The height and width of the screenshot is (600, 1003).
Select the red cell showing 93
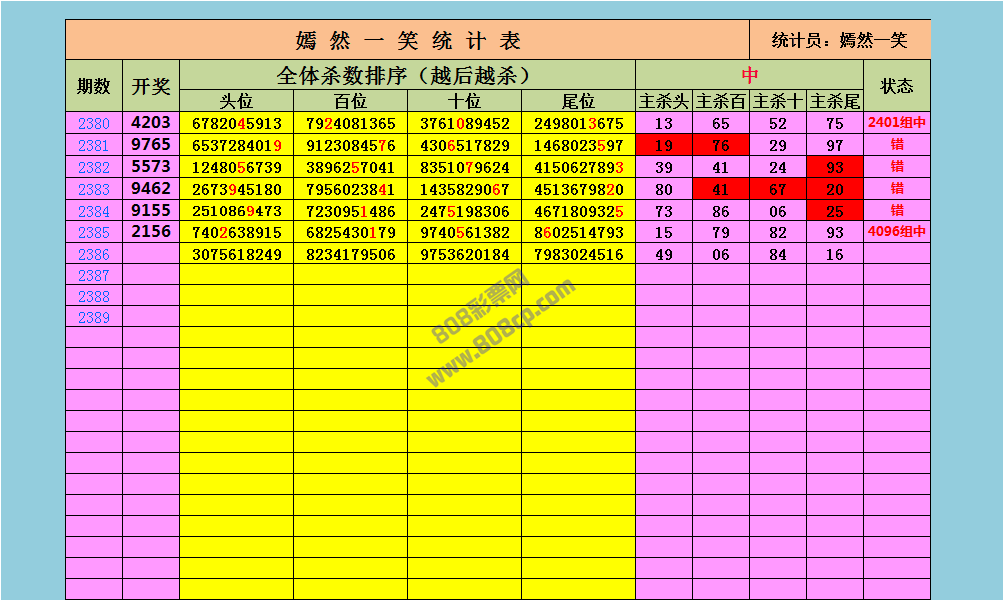835,168
